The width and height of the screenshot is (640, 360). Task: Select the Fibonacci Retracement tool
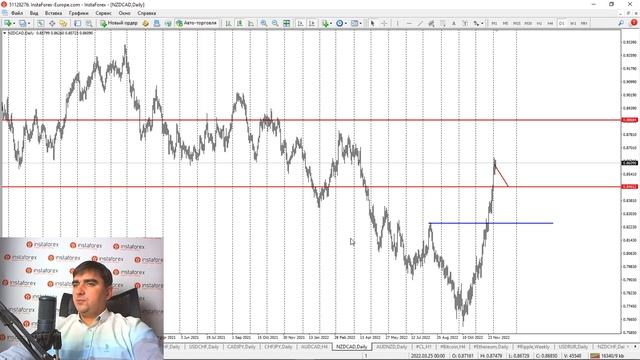point(442,23)
